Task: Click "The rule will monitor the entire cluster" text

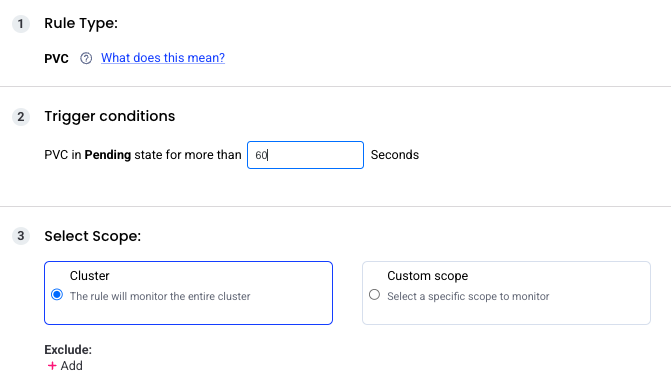Action: [x=160, y=296]
